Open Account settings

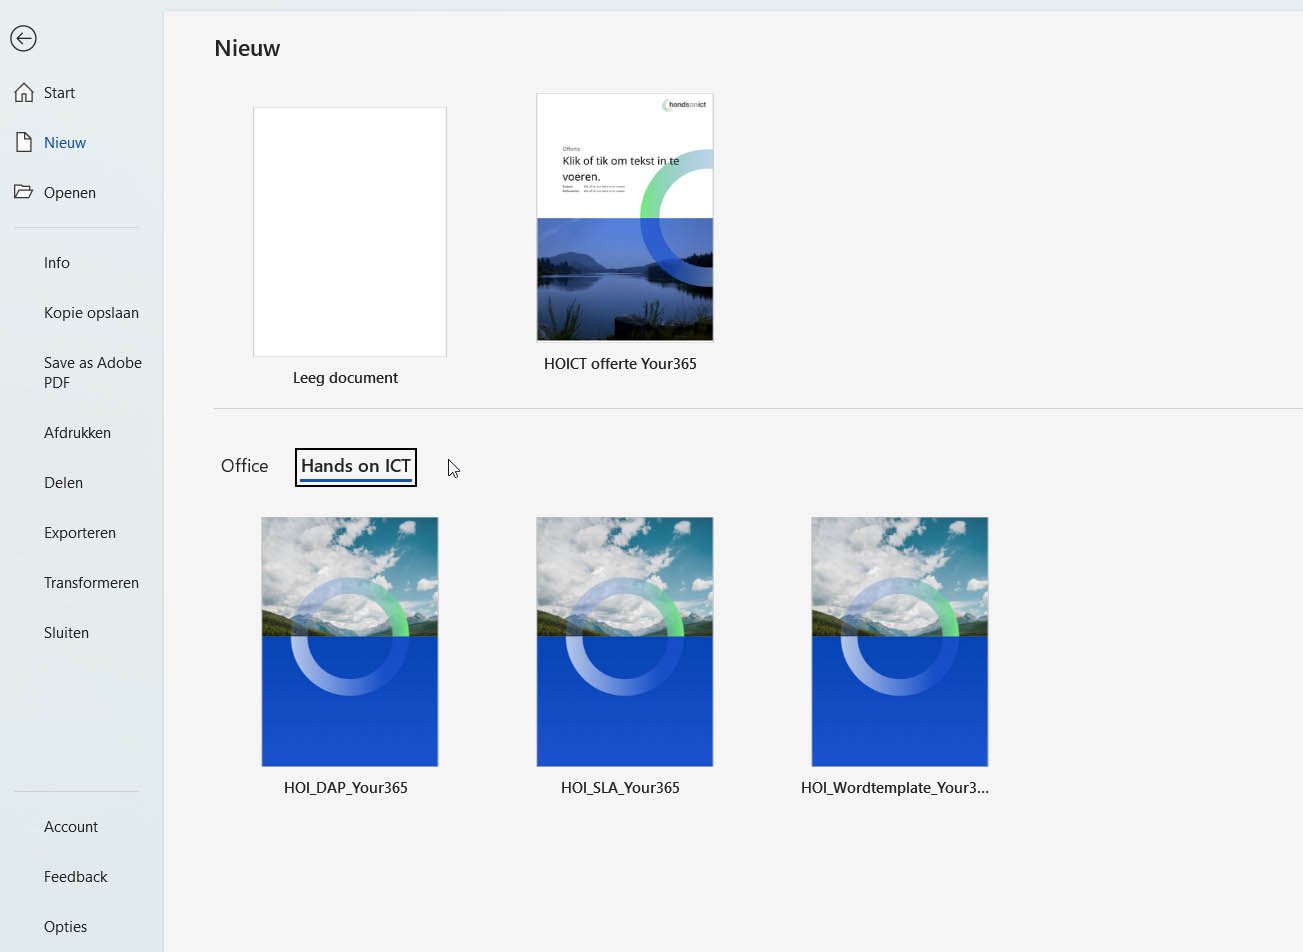[70, 826]
